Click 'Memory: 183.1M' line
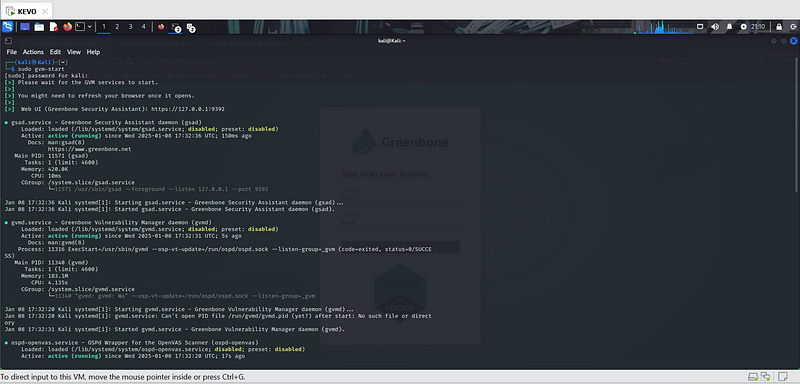Viewport: 800px width, 384px height. point(44,275)
